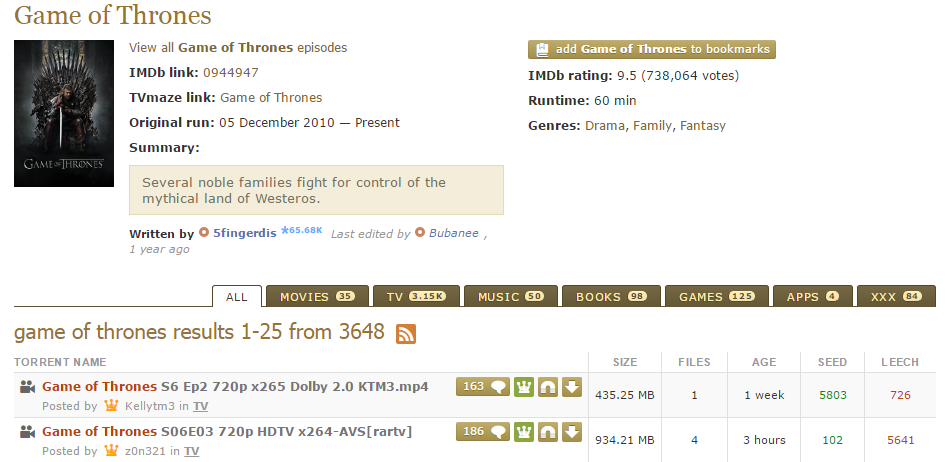This screenshot has width=946, height=462.
Task: Click seed count 102
Action: (833, 440)
